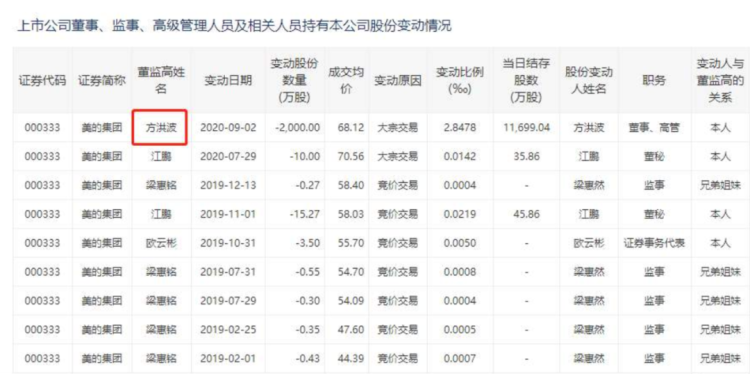750x374 pixels.
Task: Select the quantity cell -0.27
Action: (x=308, y=186)
